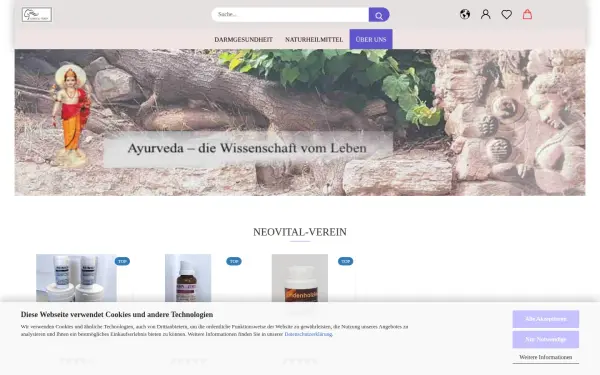Open the first product with two white bottles

(77, 278)
